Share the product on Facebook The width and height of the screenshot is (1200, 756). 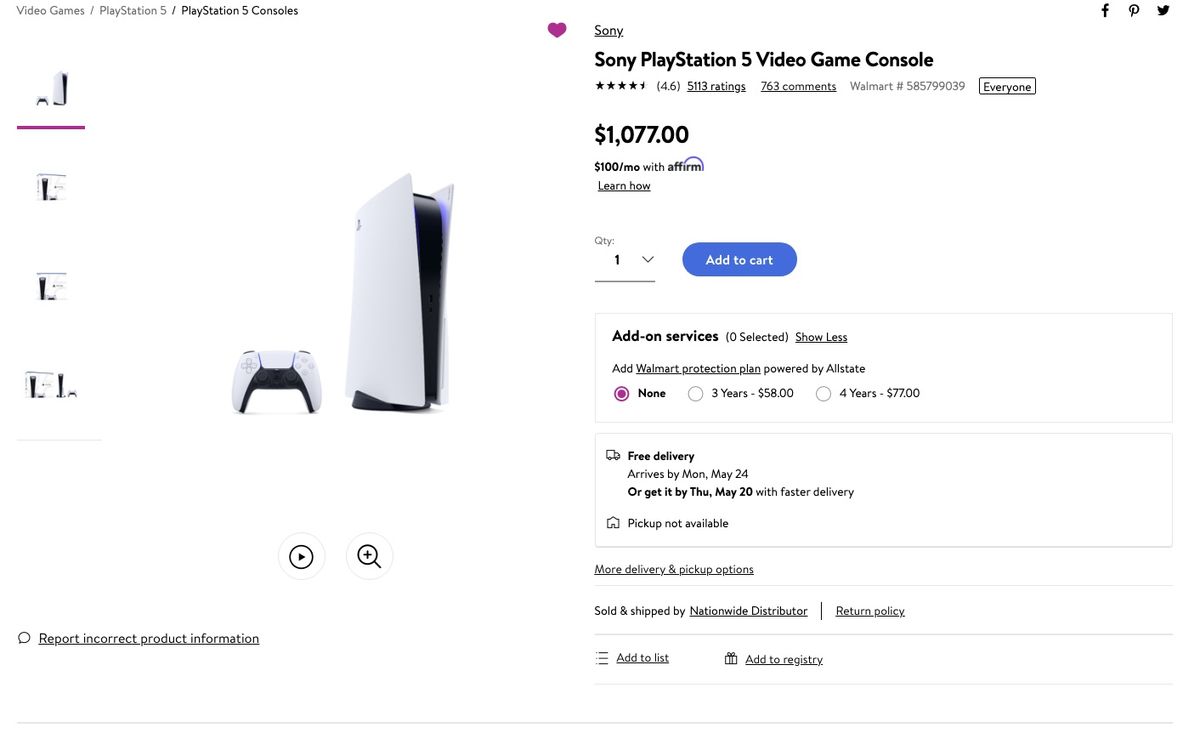(1104, 10)
